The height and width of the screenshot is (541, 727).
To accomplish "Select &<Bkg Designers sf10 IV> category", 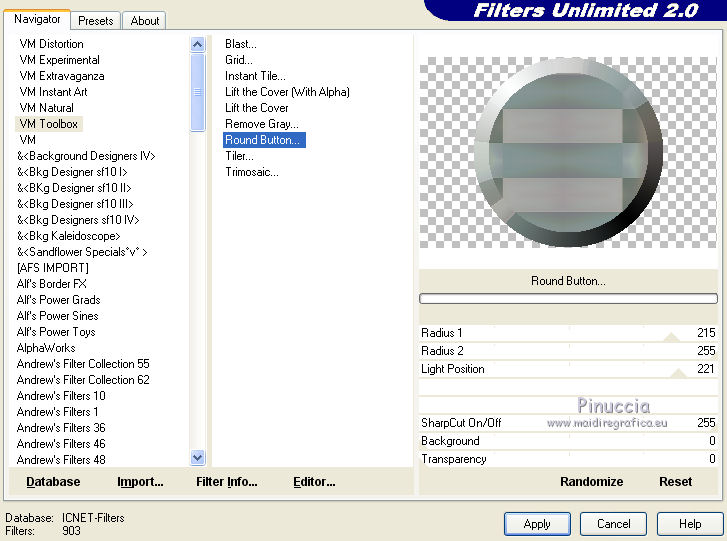I will (x=78, y=220).
